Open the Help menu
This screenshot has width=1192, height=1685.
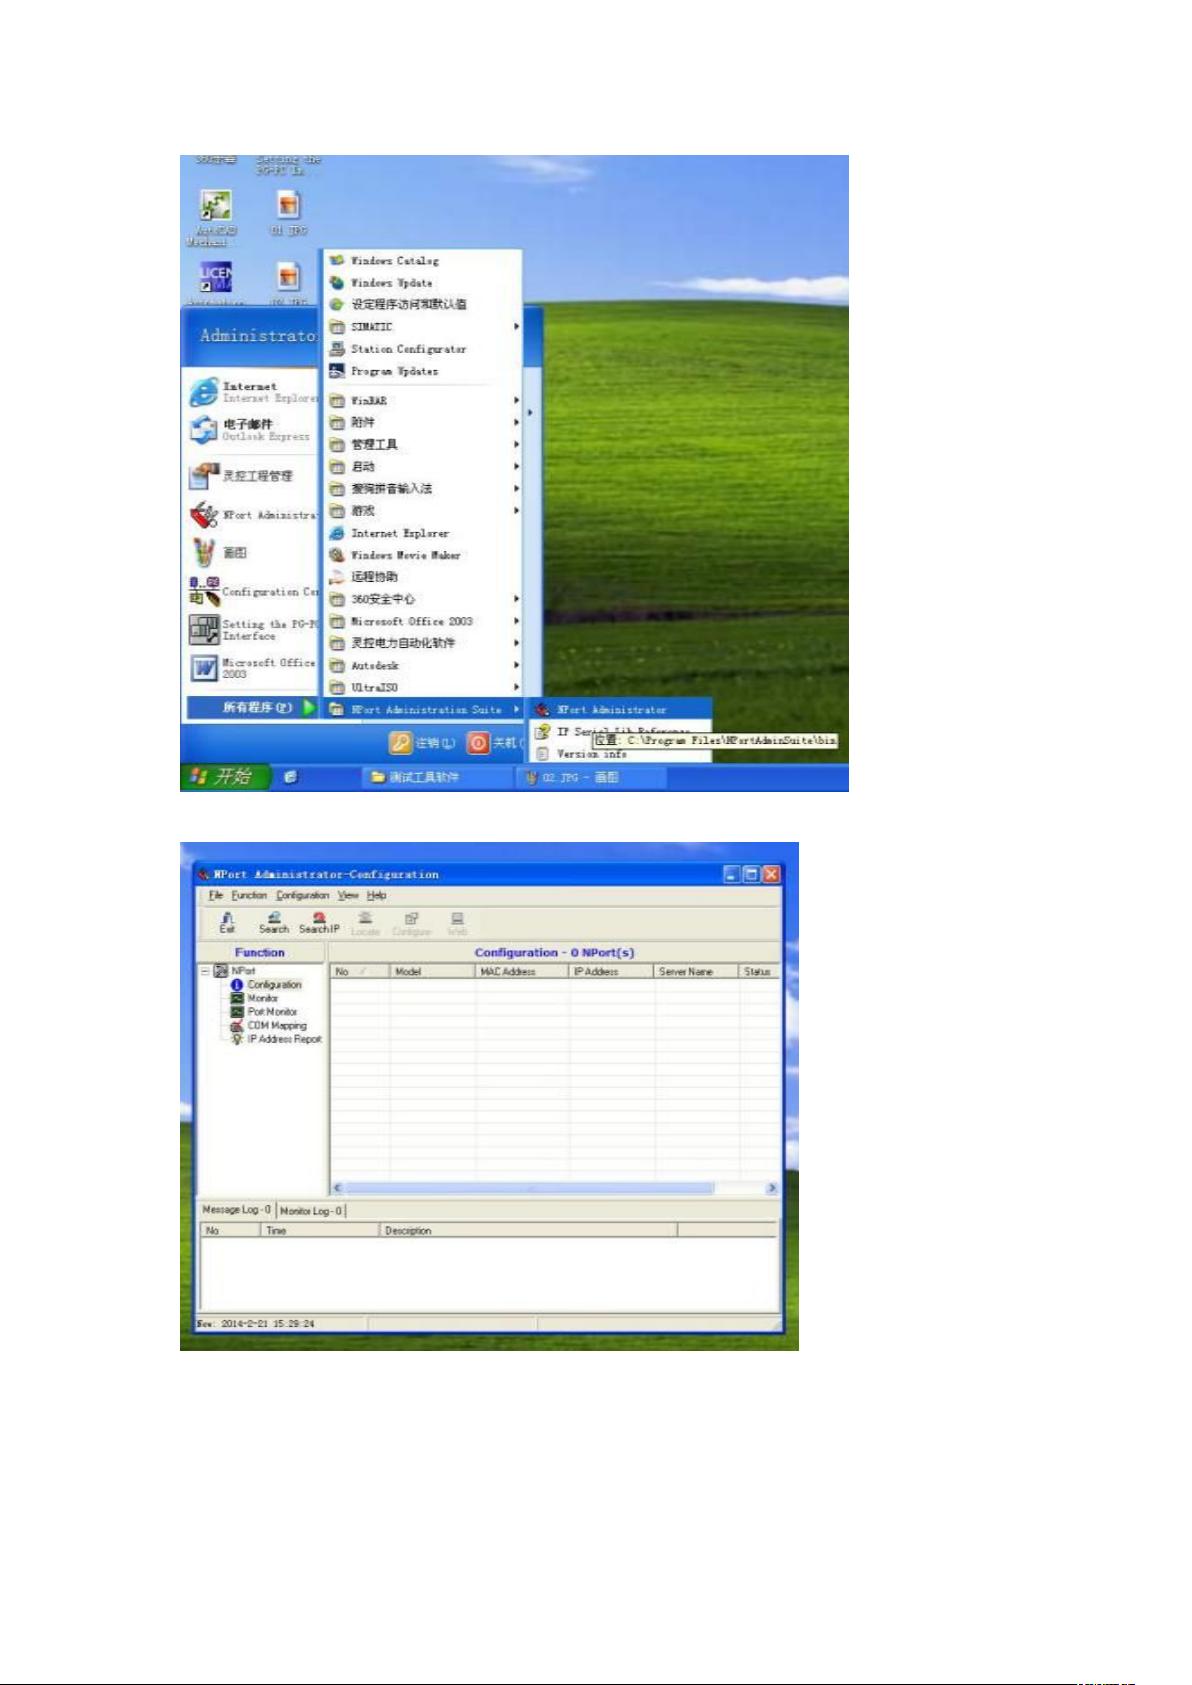click(376, 895)
